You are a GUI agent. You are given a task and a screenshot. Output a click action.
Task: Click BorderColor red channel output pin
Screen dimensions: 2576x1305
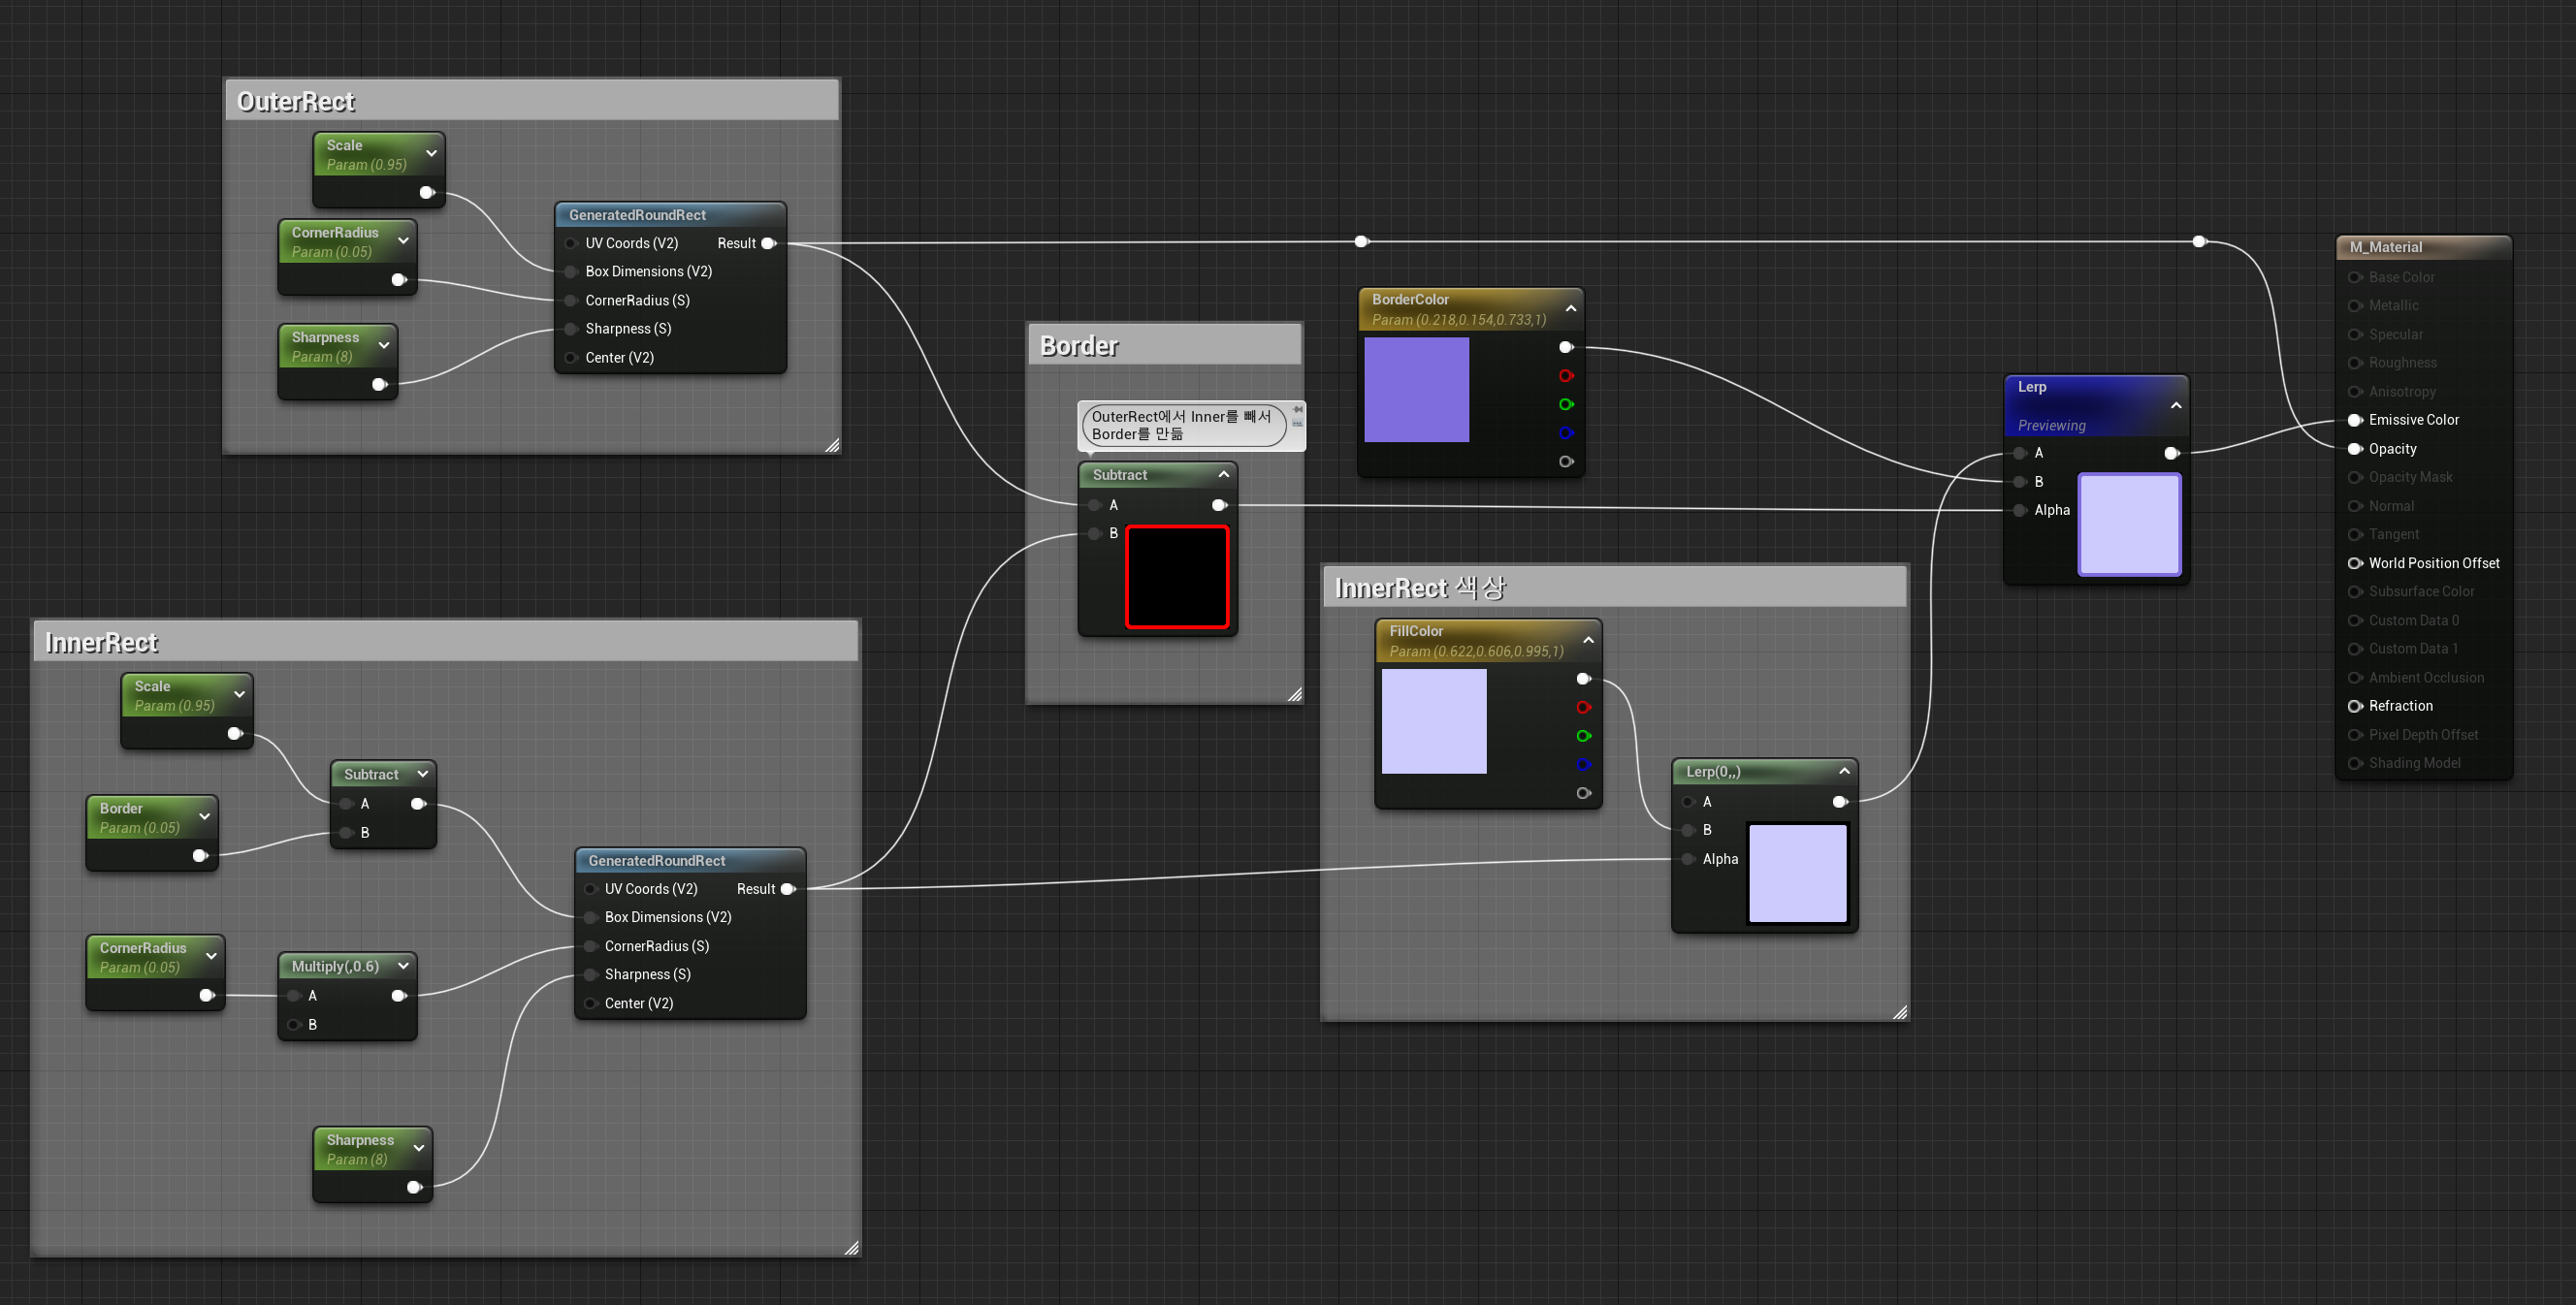tap(1566, 376)
